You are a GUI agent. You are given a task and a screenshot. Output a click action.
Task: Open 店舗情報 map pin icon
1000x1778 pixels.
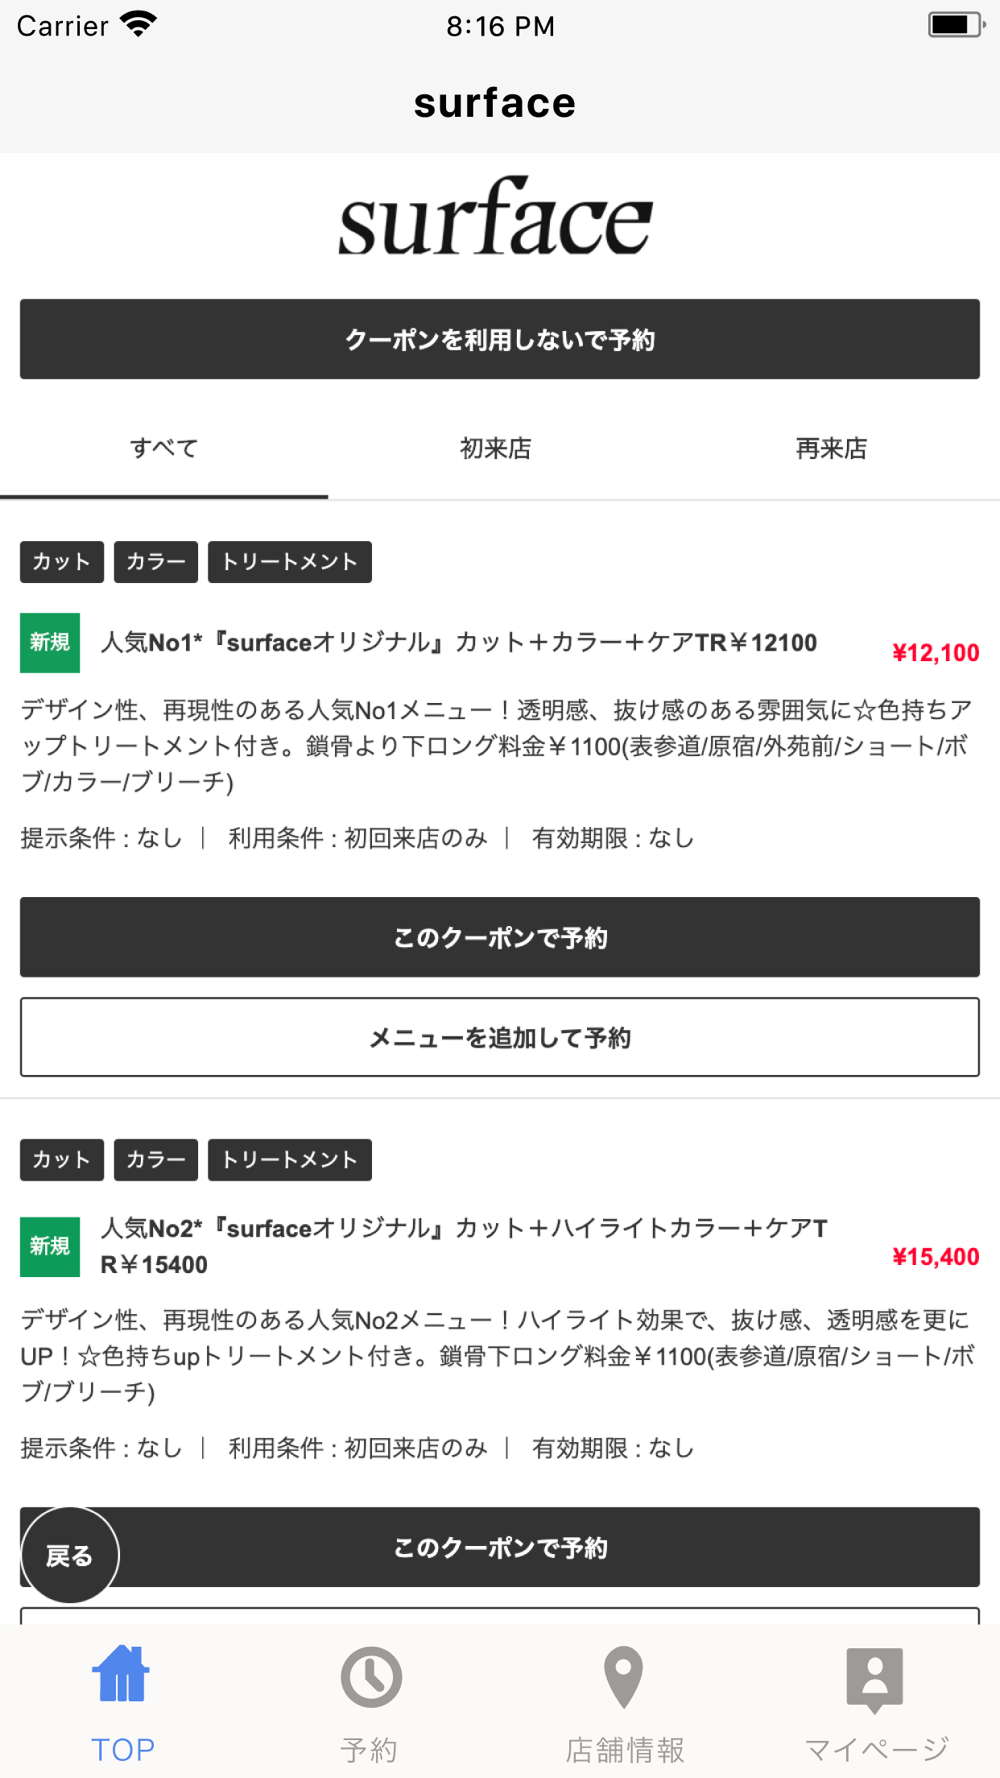[623, 1676]
